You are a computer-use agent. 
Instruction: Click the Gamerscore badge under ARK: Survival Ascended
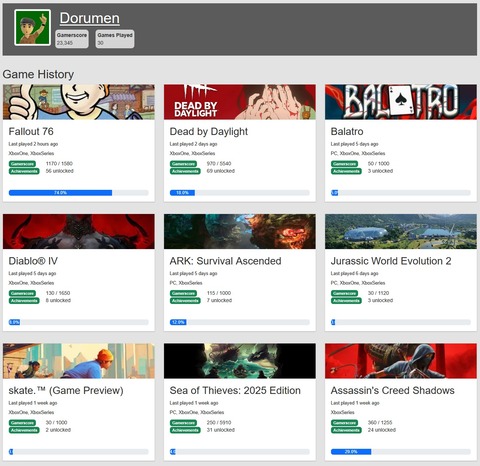pyautogui.click(x=183, y=293)
